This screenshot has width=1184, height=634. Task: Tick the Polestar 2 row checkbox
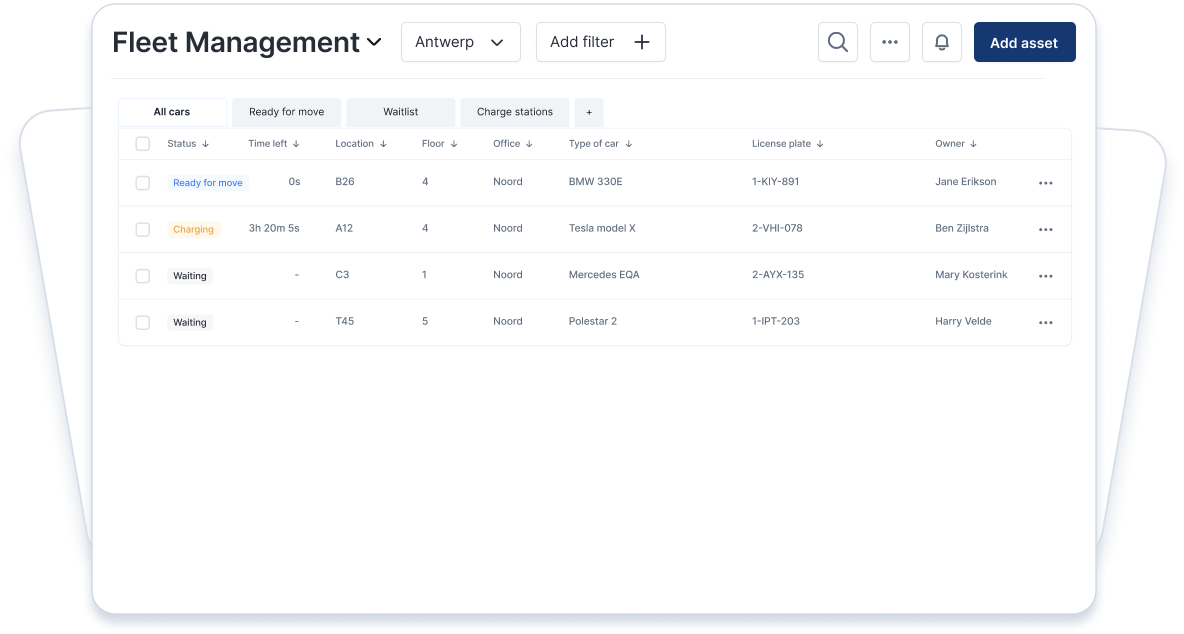click(x=143, y=322)
